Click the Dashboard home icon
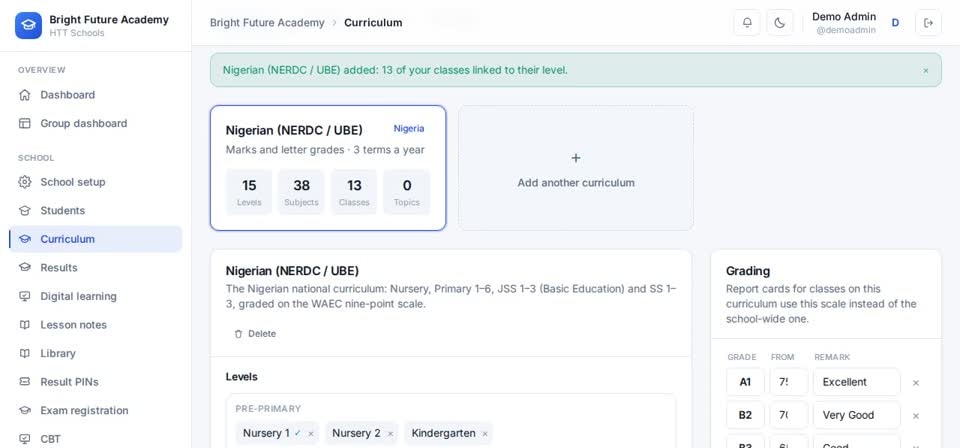 tap(24, 95)
